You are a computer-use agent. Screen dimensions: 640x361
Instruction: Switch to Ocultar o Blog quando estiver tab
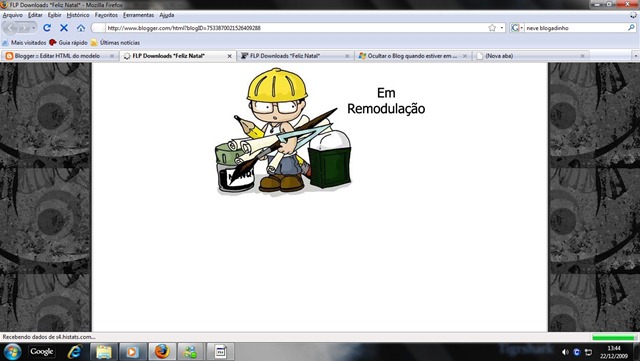[x=411, y=56]
